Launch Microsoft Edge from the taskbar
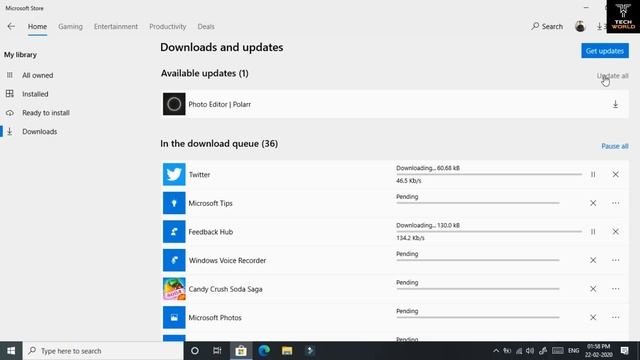Screen dimensions: 640x360 pos(264,351)
